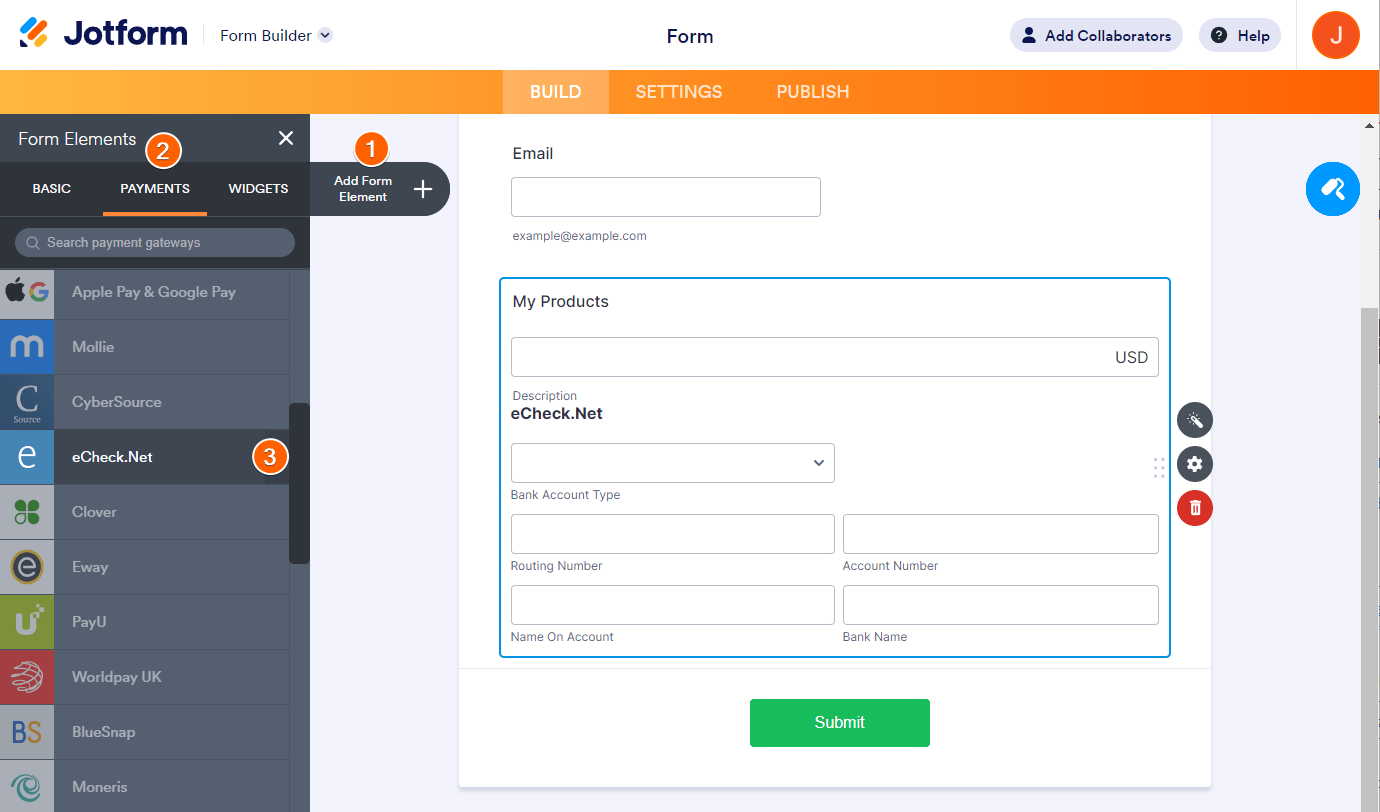Click the Form title text

pyautogui.click(x=690, y=37)
